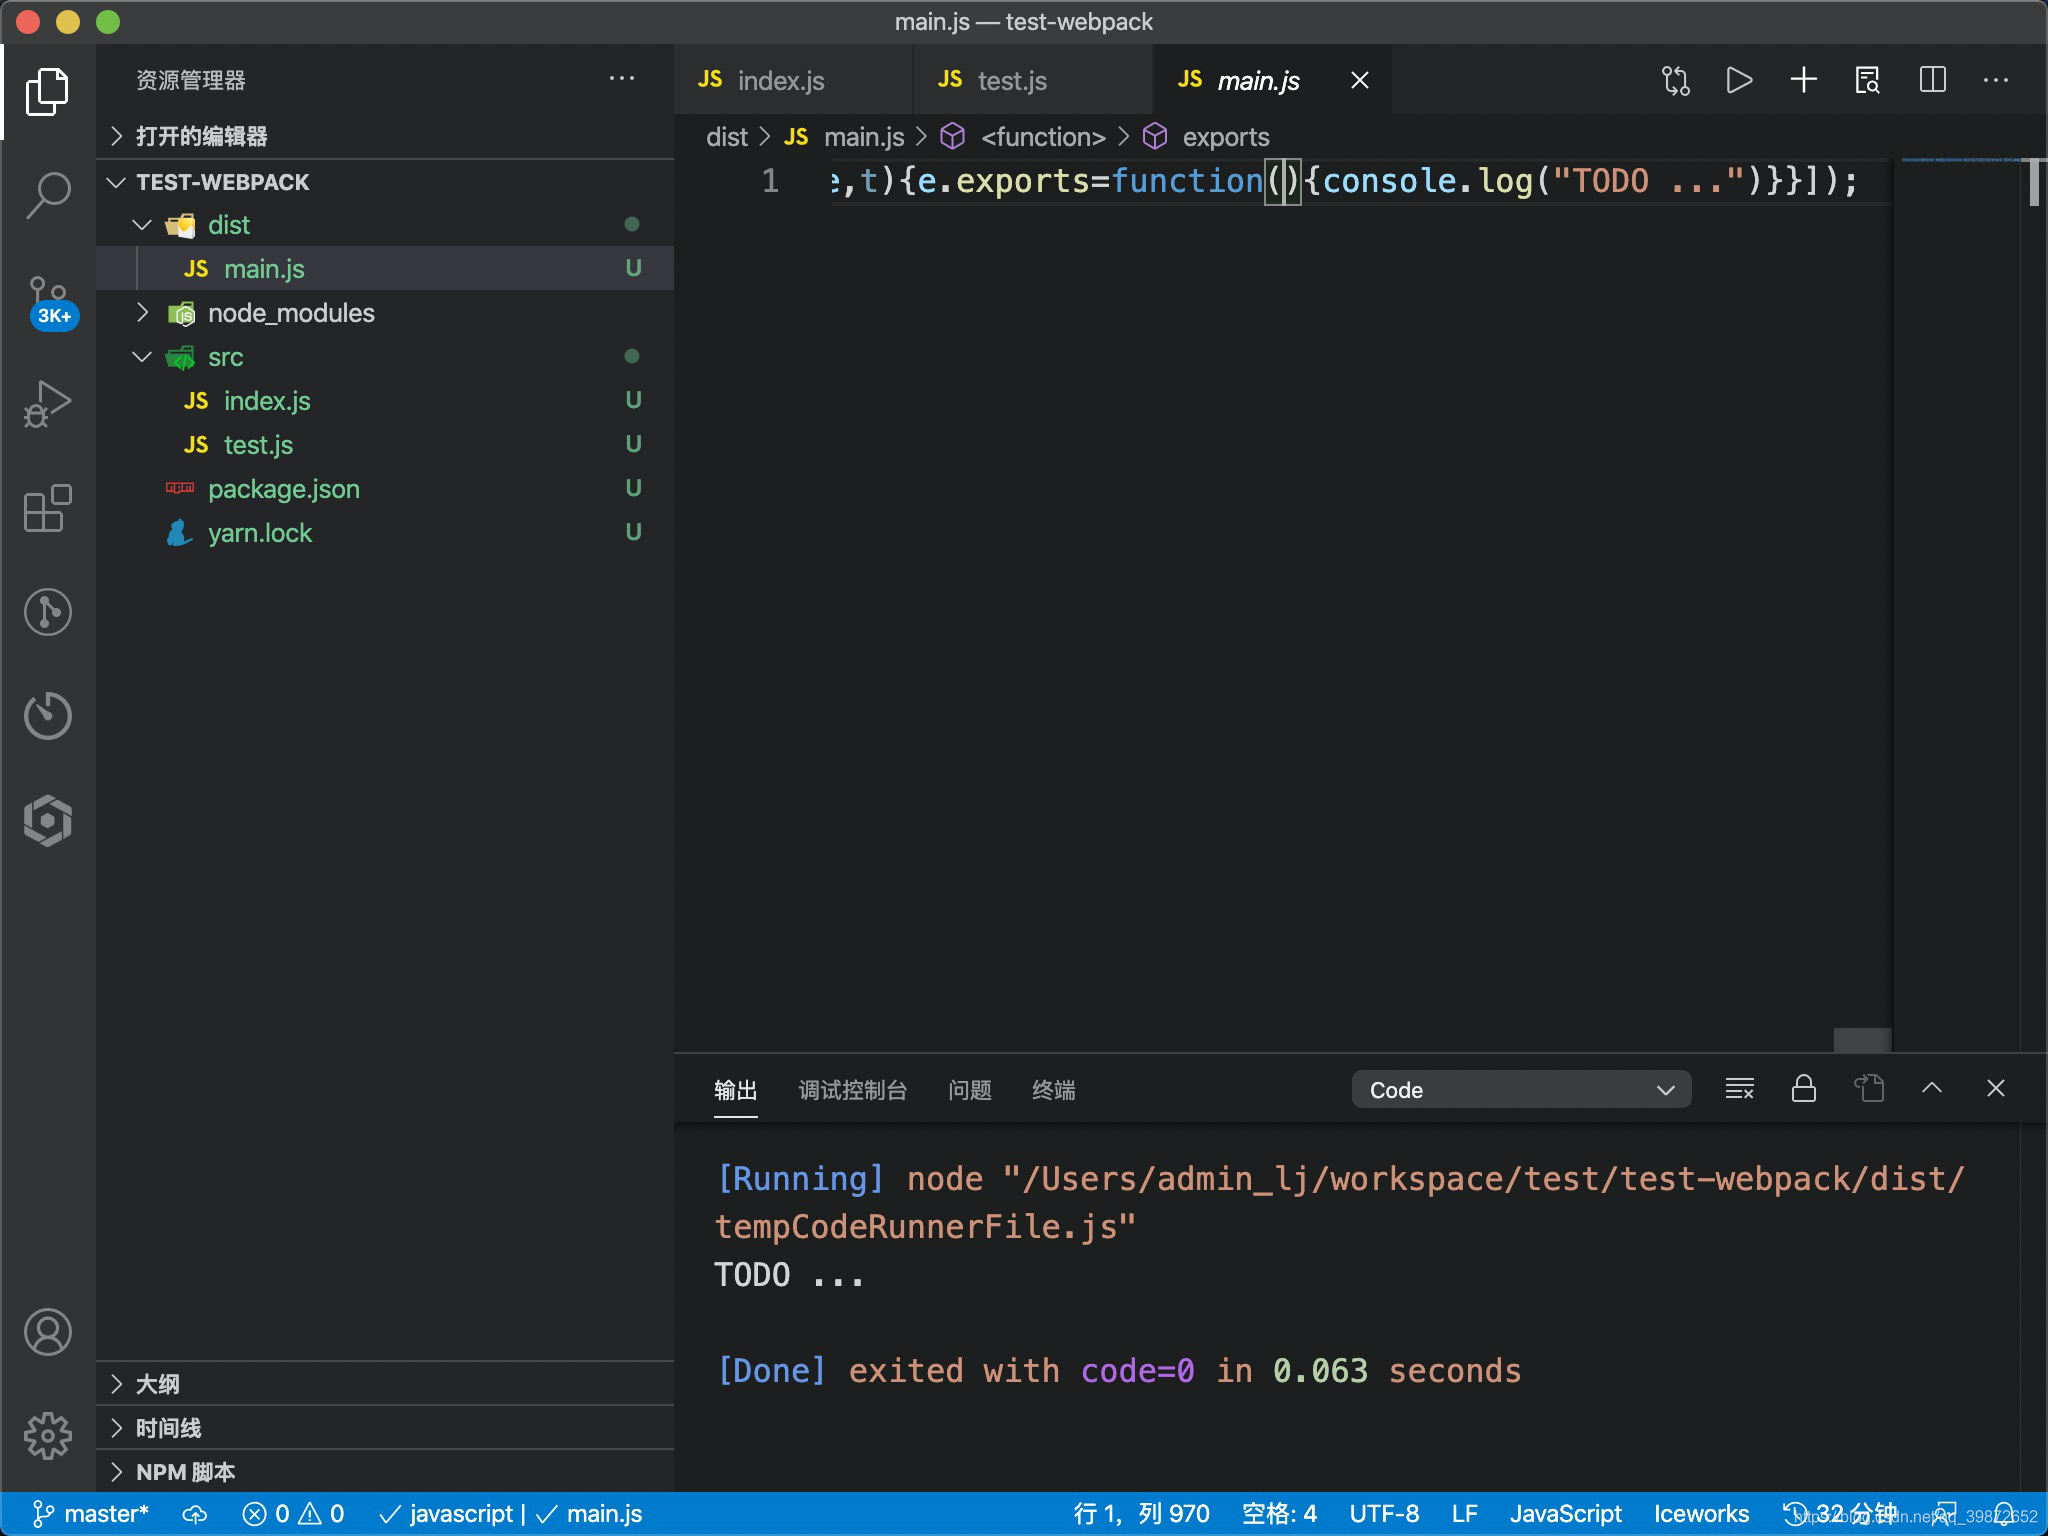The width and height of the screenshot is (2048, 1536).
Task: Click the compare changes icon in editor toolbar
Action: pos(1676,80)
